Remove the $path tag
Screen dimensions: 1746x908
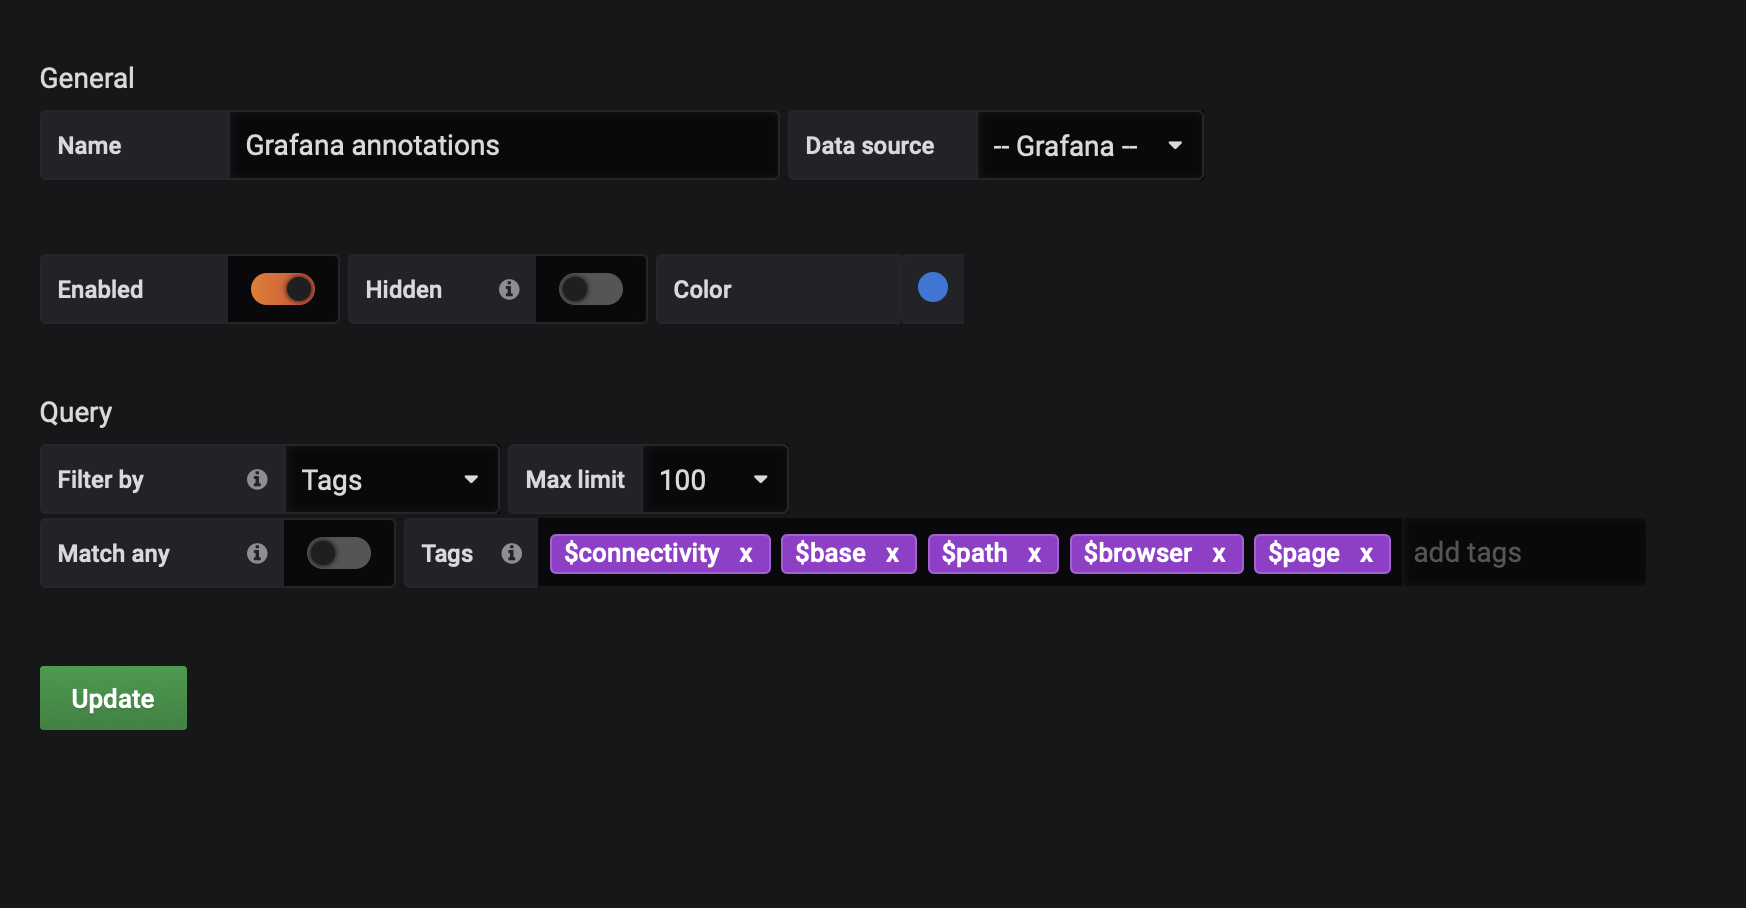tap(1035, 554)
